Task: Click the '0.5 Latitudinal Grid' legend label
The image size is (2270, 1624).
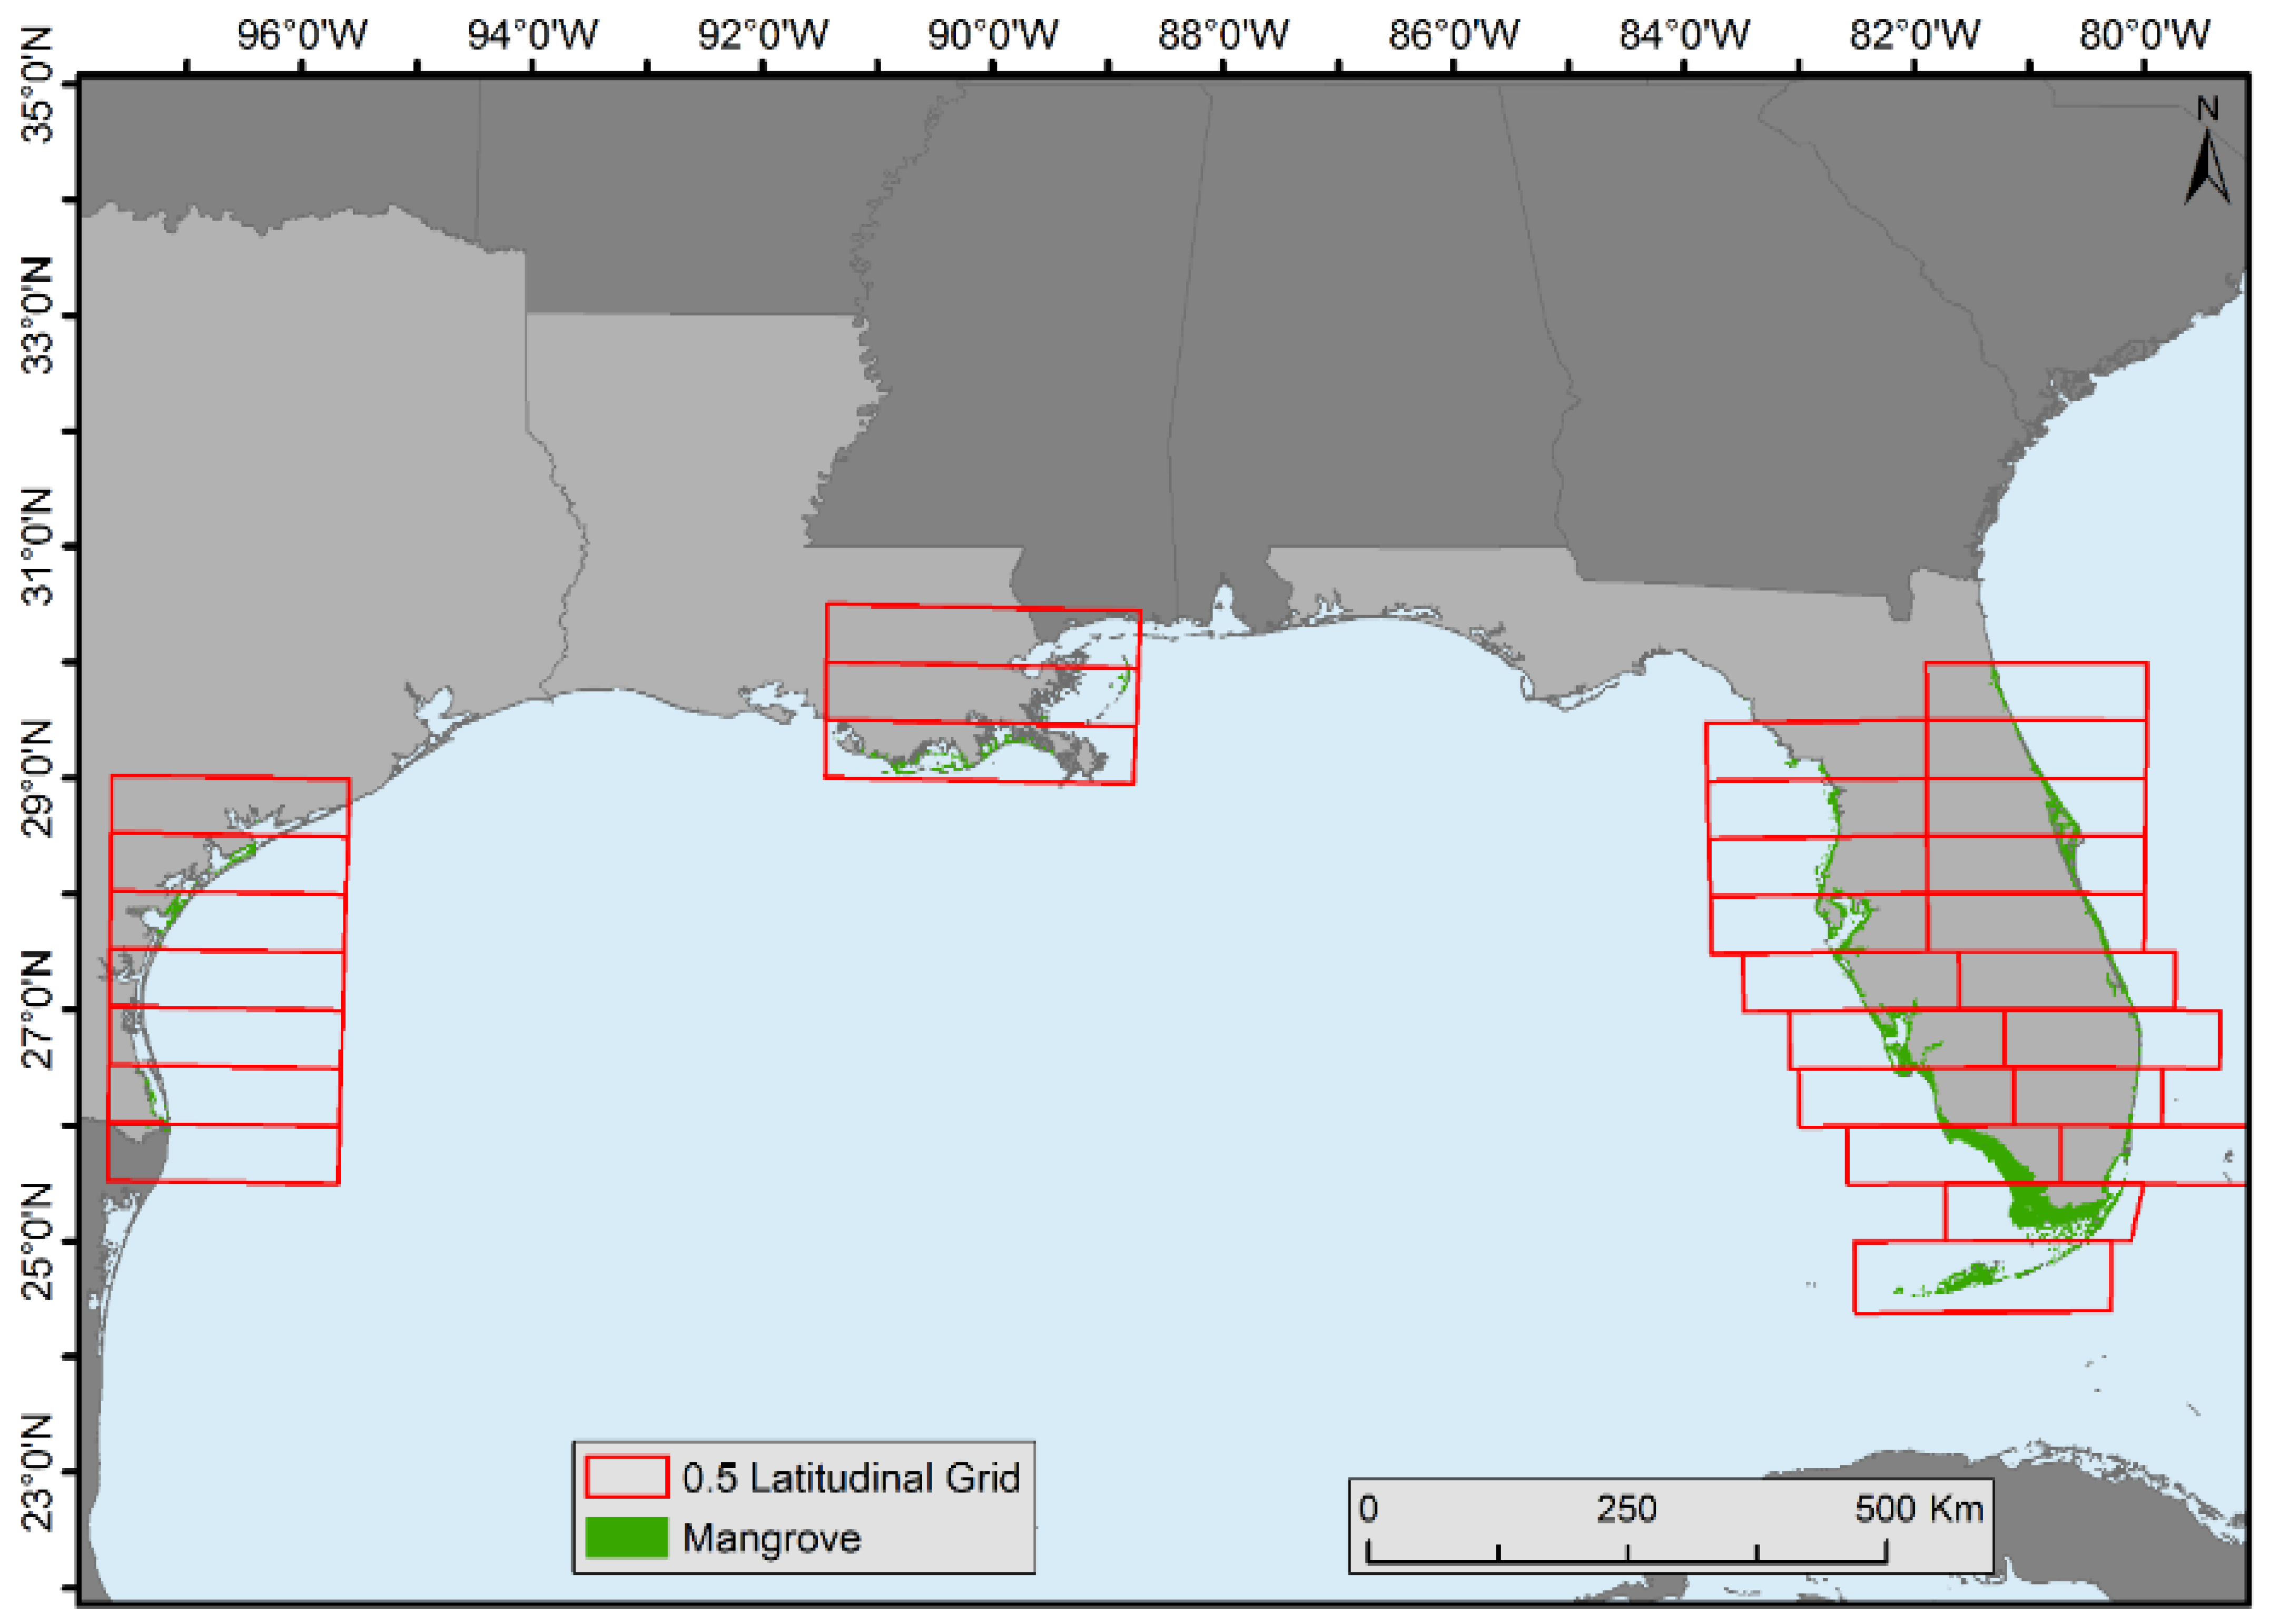Action: (x=850, y=1478)
